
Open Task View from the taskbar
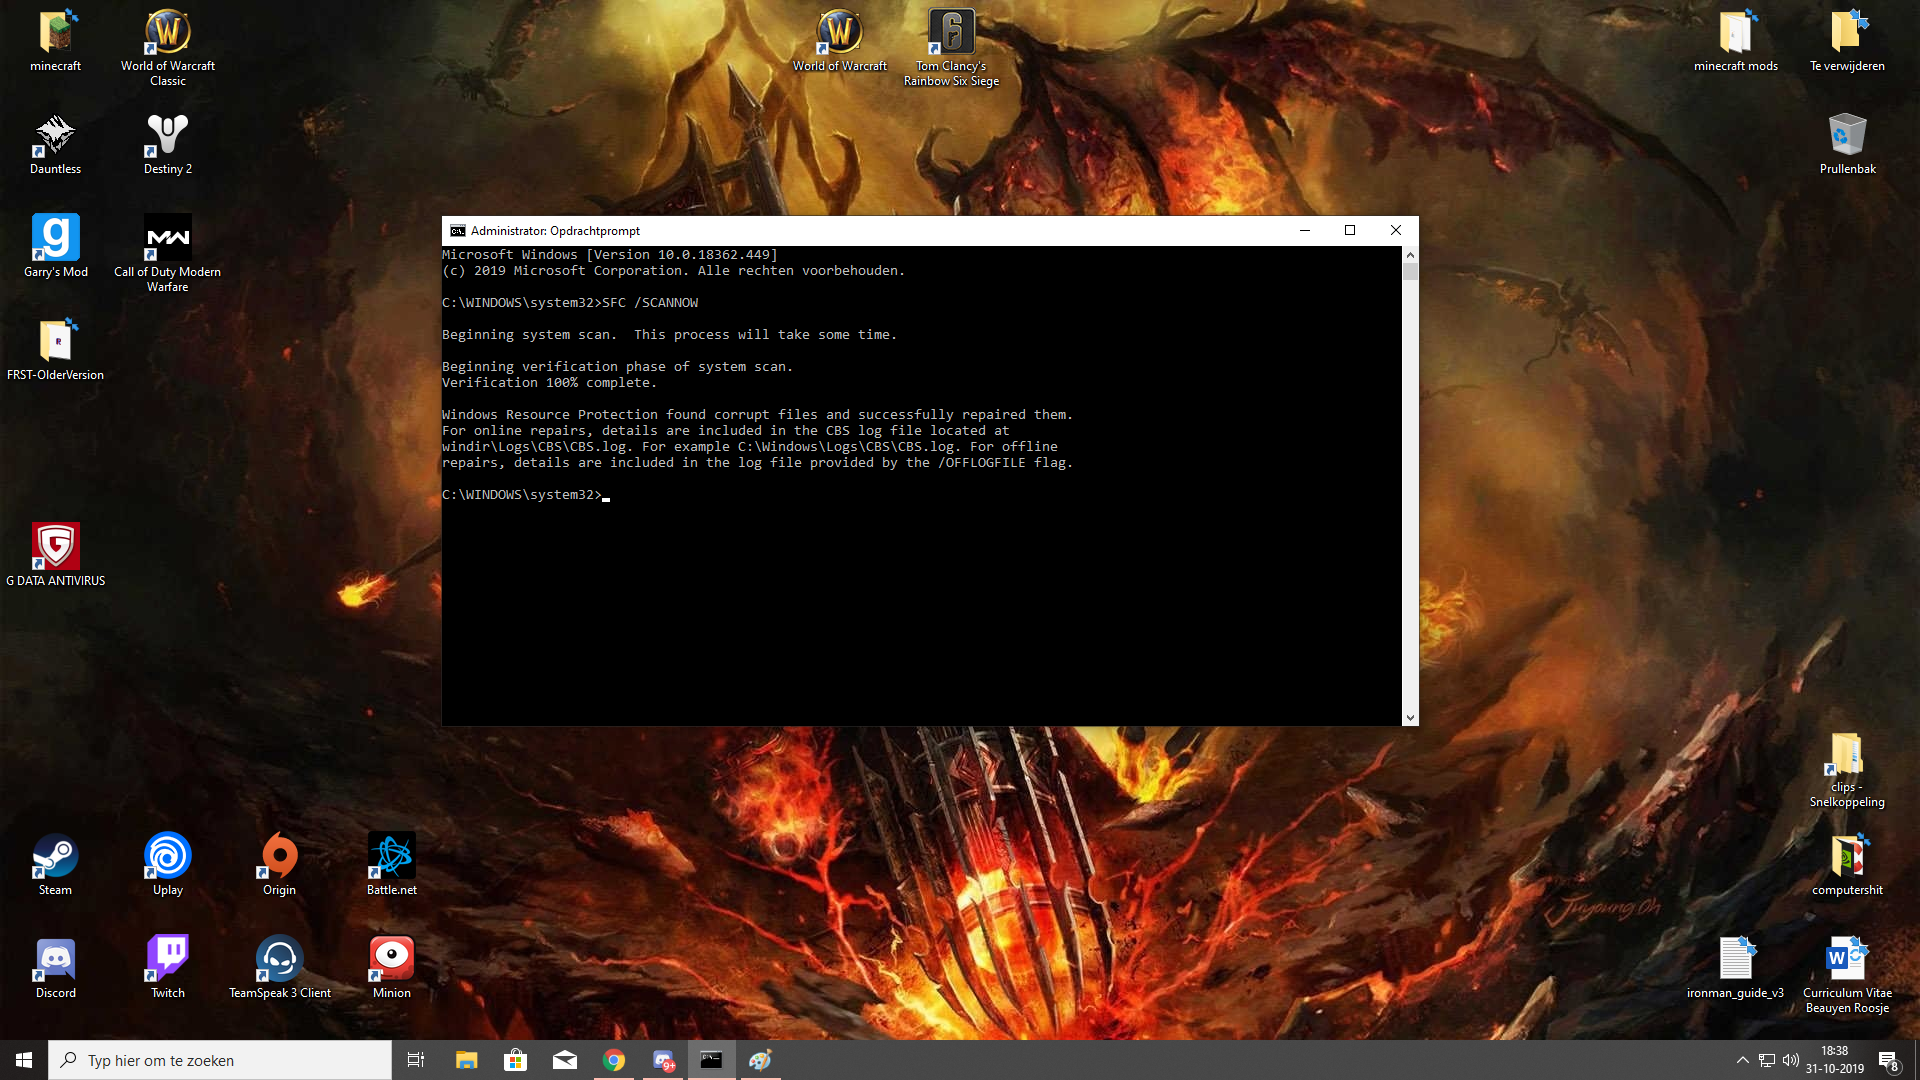coord(416,1060)
